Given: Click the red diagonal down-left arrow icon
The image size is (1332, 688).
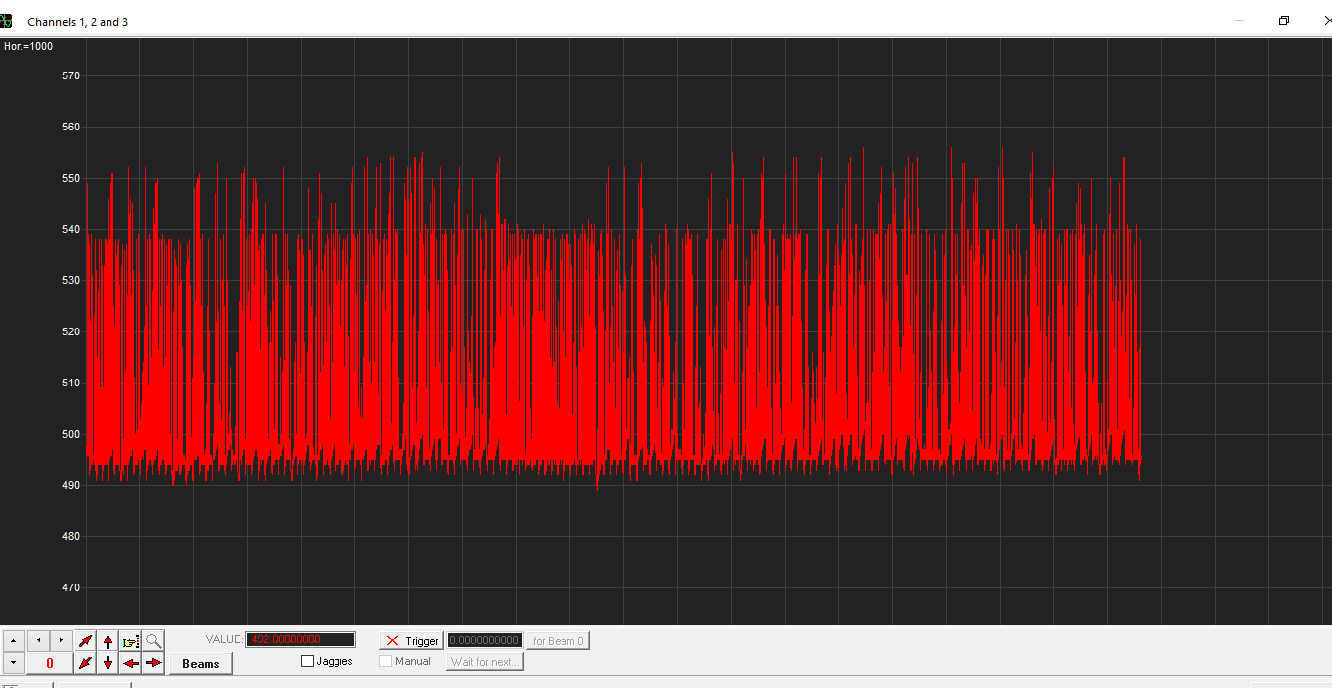Looking at the screenshot, I should [86, 663].
